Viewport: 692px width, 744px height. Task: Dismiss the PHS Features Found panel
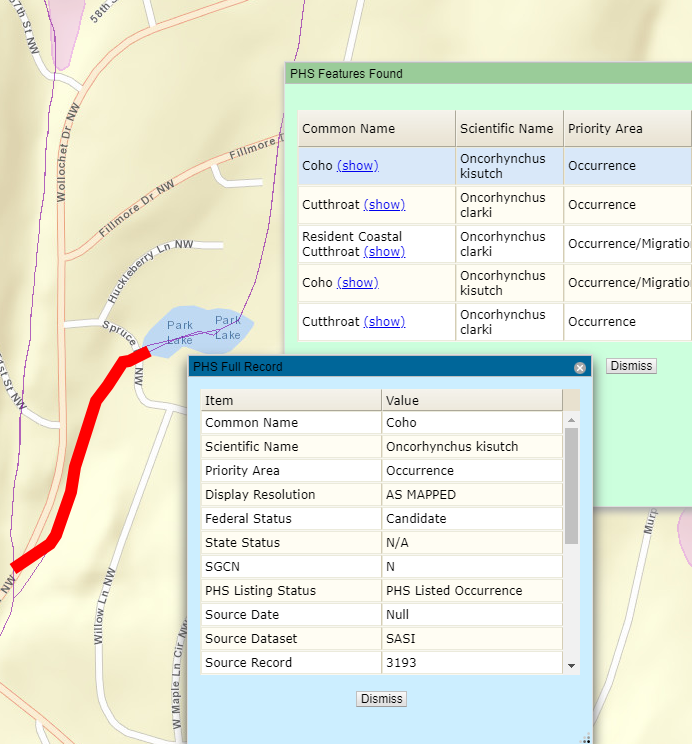(x=631, y=366)
